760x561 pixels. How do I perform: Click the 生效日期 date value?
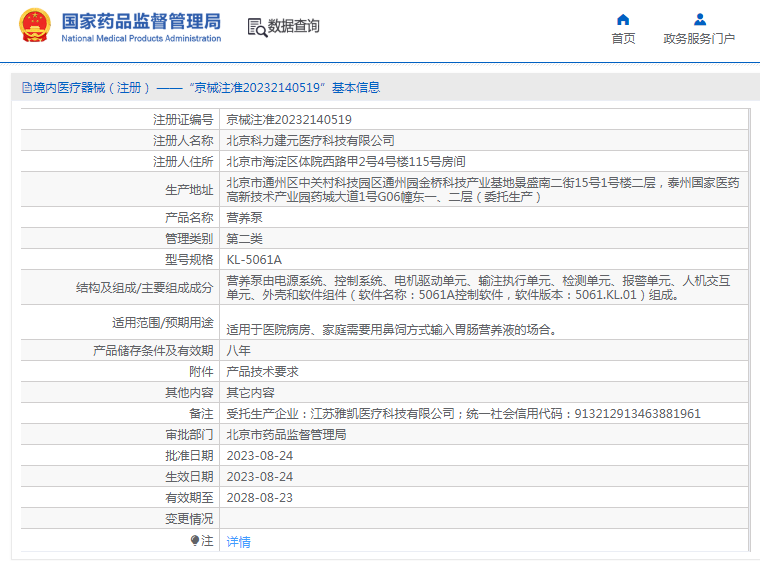pyautogui.click(x=260, y=477)
